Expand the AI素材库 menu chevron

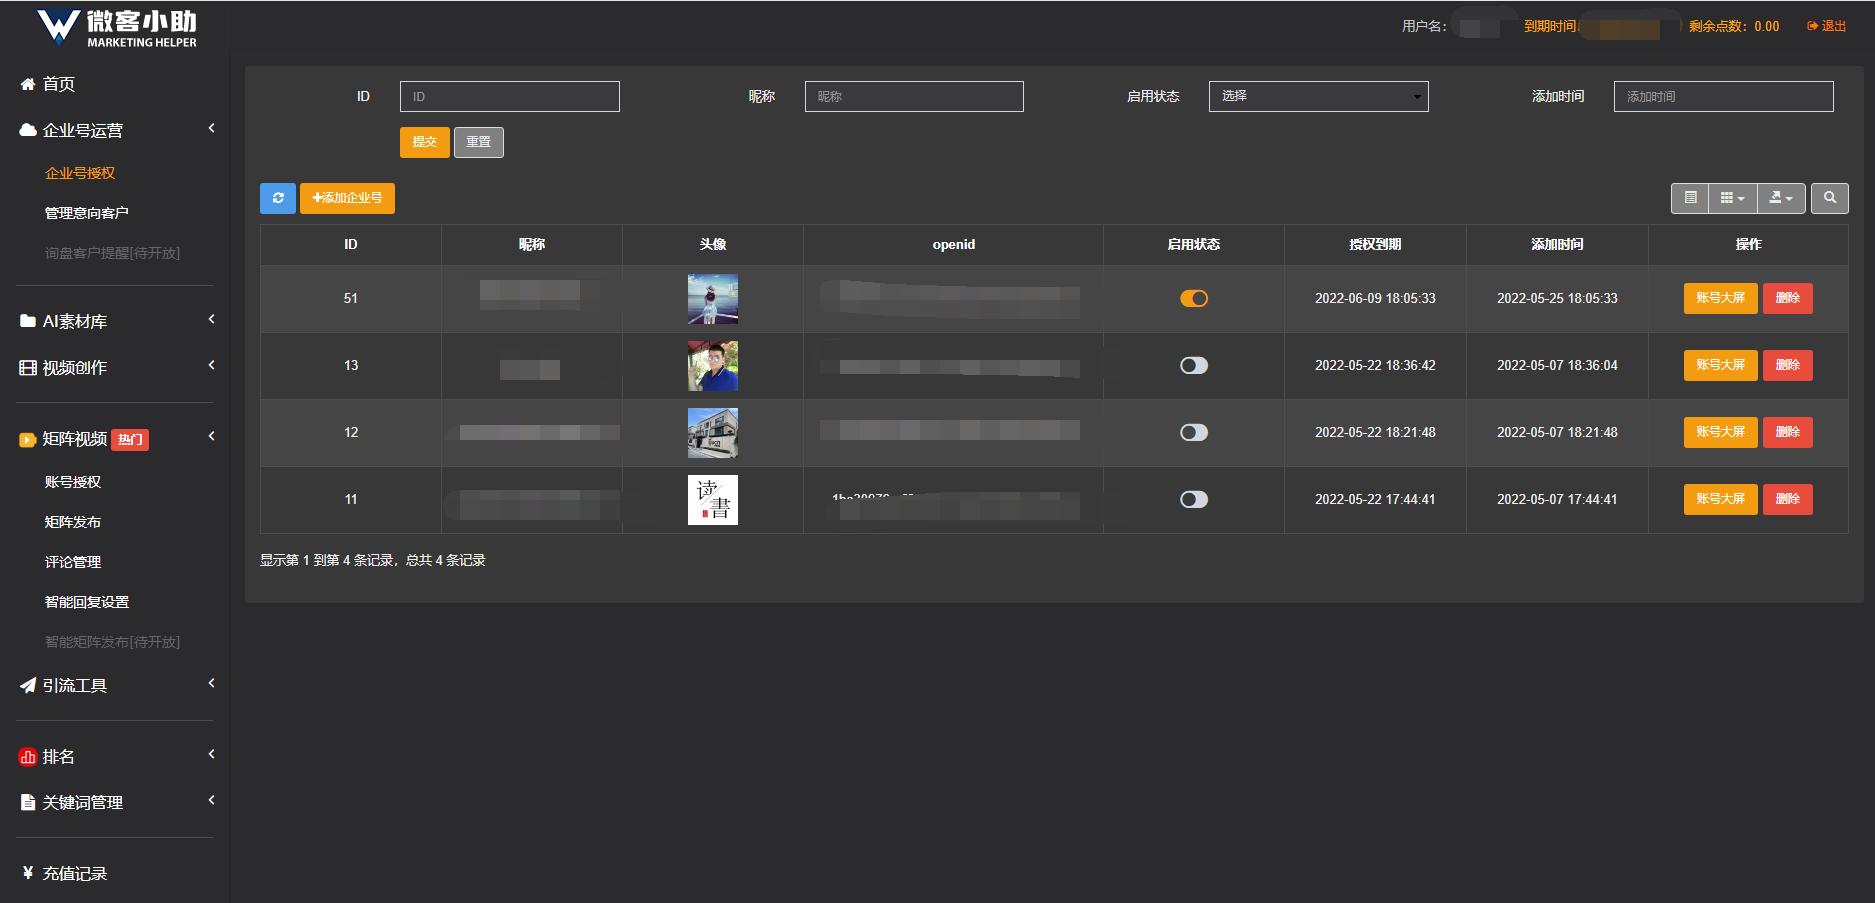coord(211,319)
